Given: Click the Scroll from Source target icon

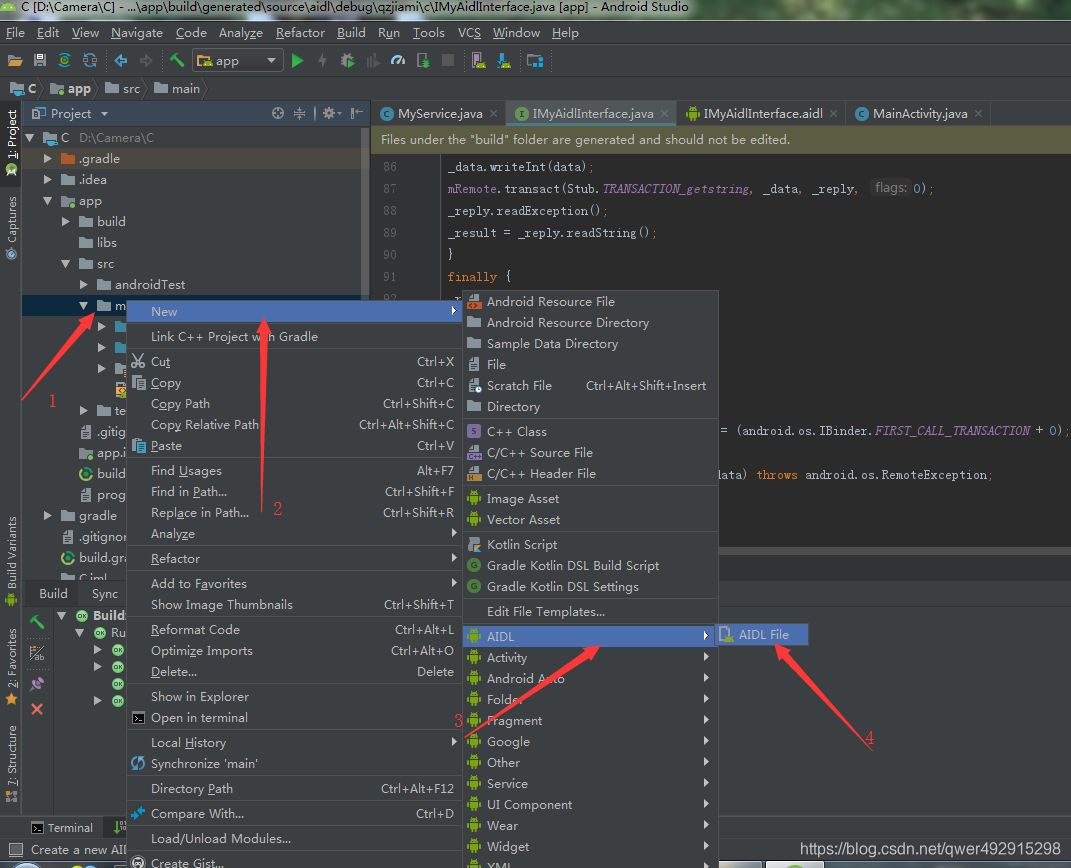Looking at the screenshot, I should point(277,113).
